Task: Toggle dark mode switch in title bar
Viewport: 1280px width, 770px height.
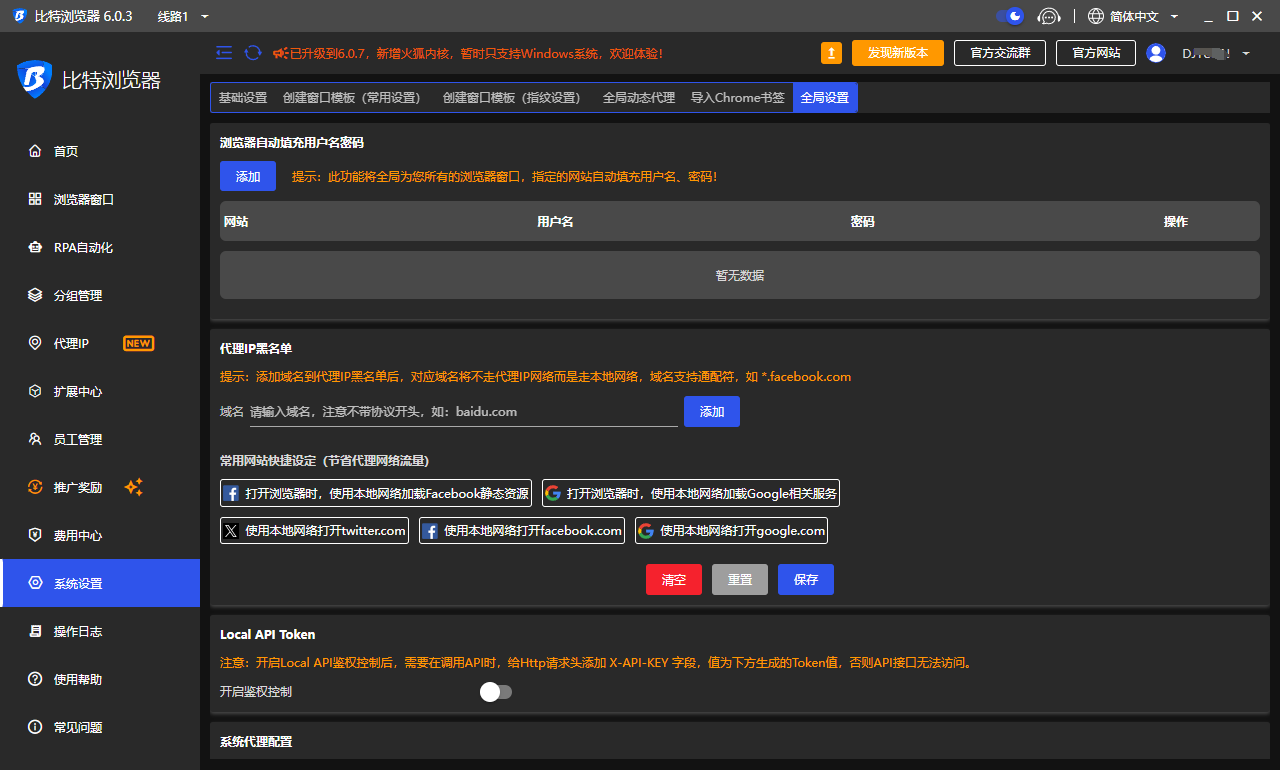Action: click(1010, 16)
